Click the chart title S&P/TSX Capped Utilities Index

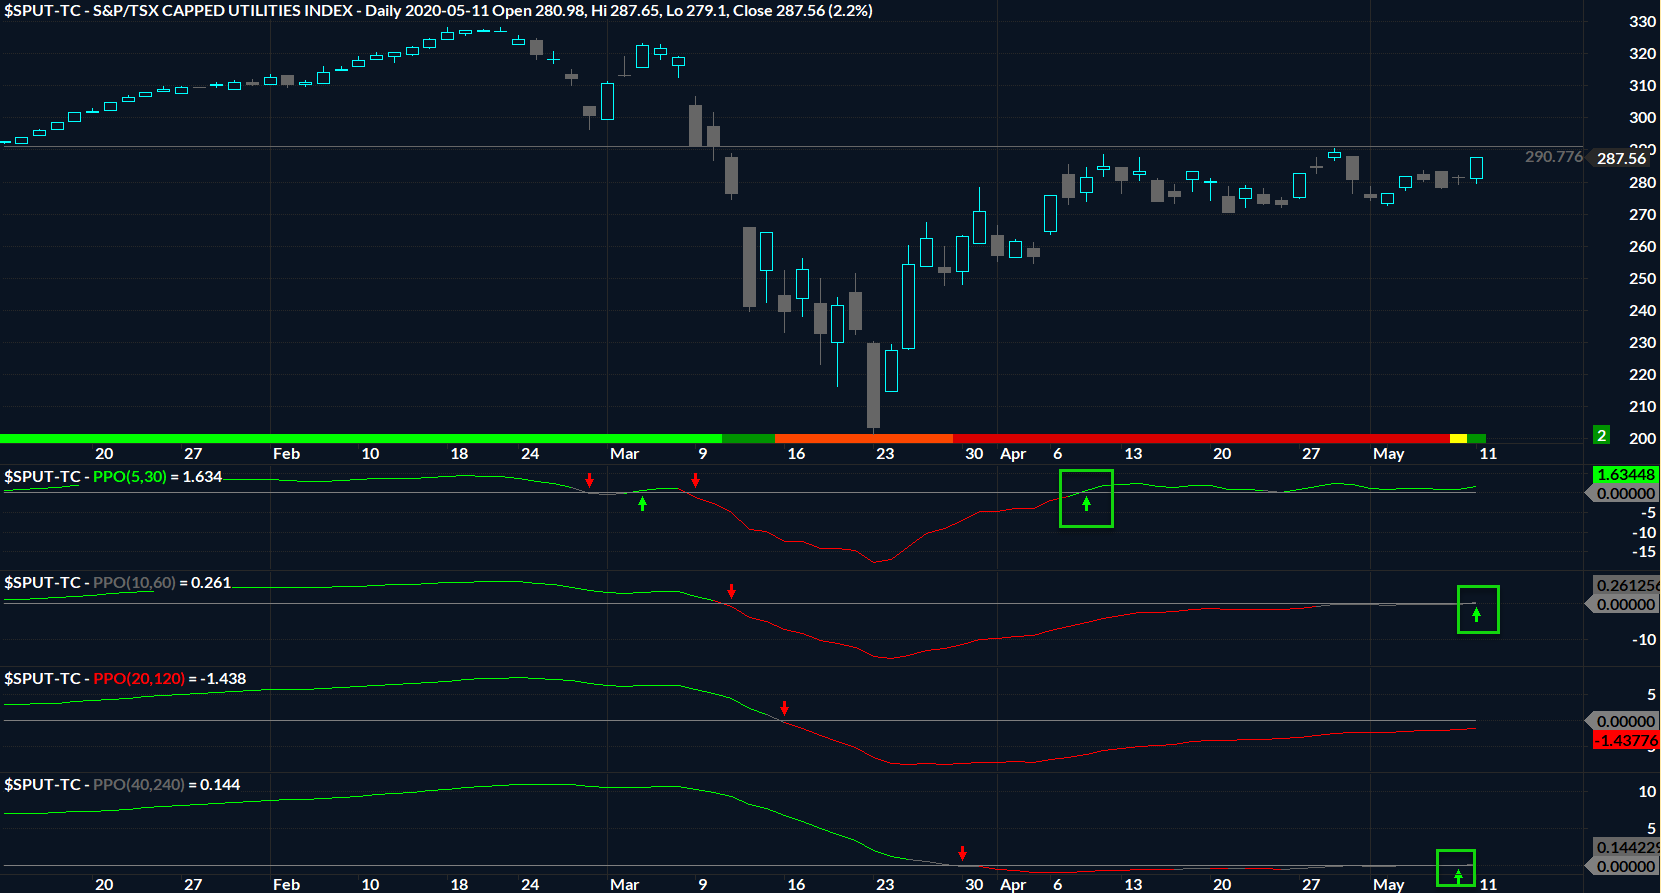click(222, 11)
